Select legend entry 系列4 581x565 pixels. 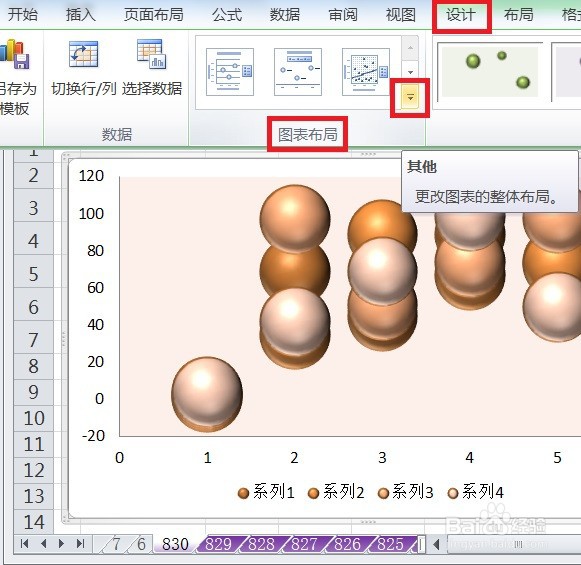pos(475,492)
